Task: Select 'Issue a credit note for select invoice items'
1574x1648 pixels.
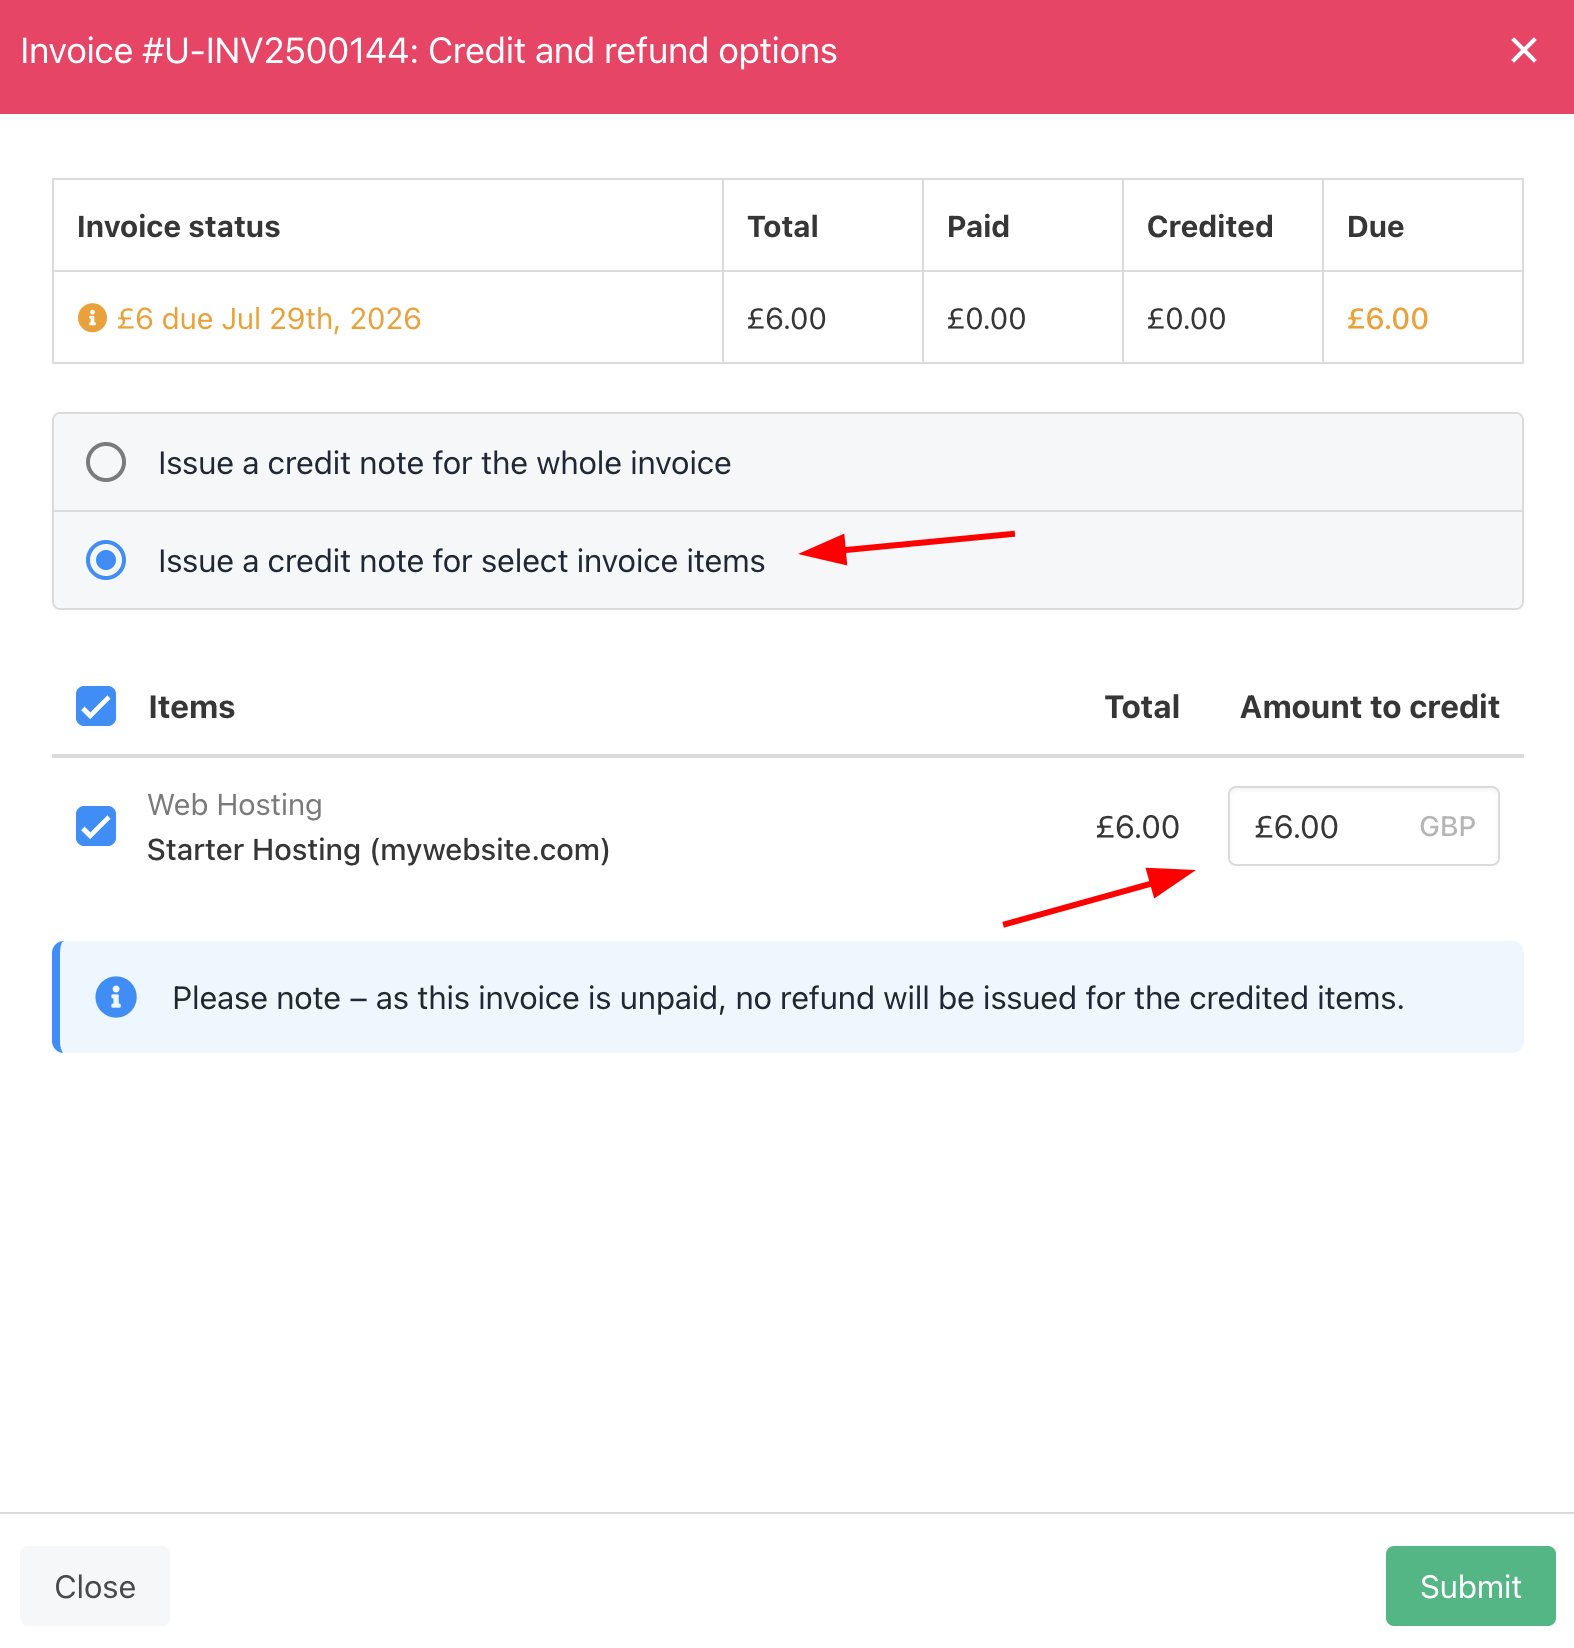Action: pyautogui.click(x=106, y=560)
